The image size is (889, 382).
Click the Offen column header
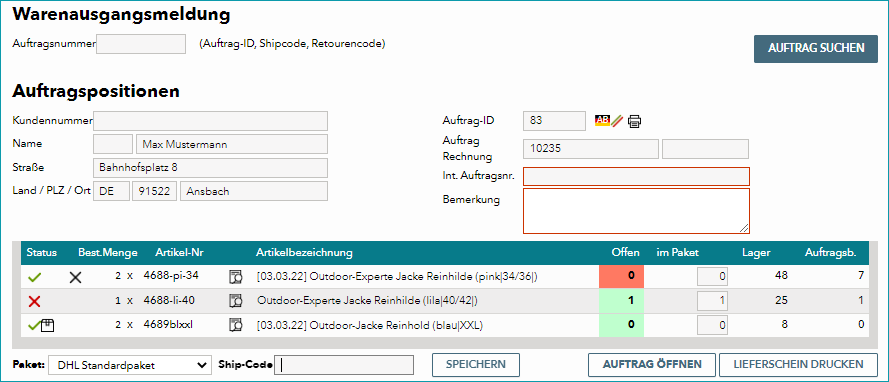626,252
